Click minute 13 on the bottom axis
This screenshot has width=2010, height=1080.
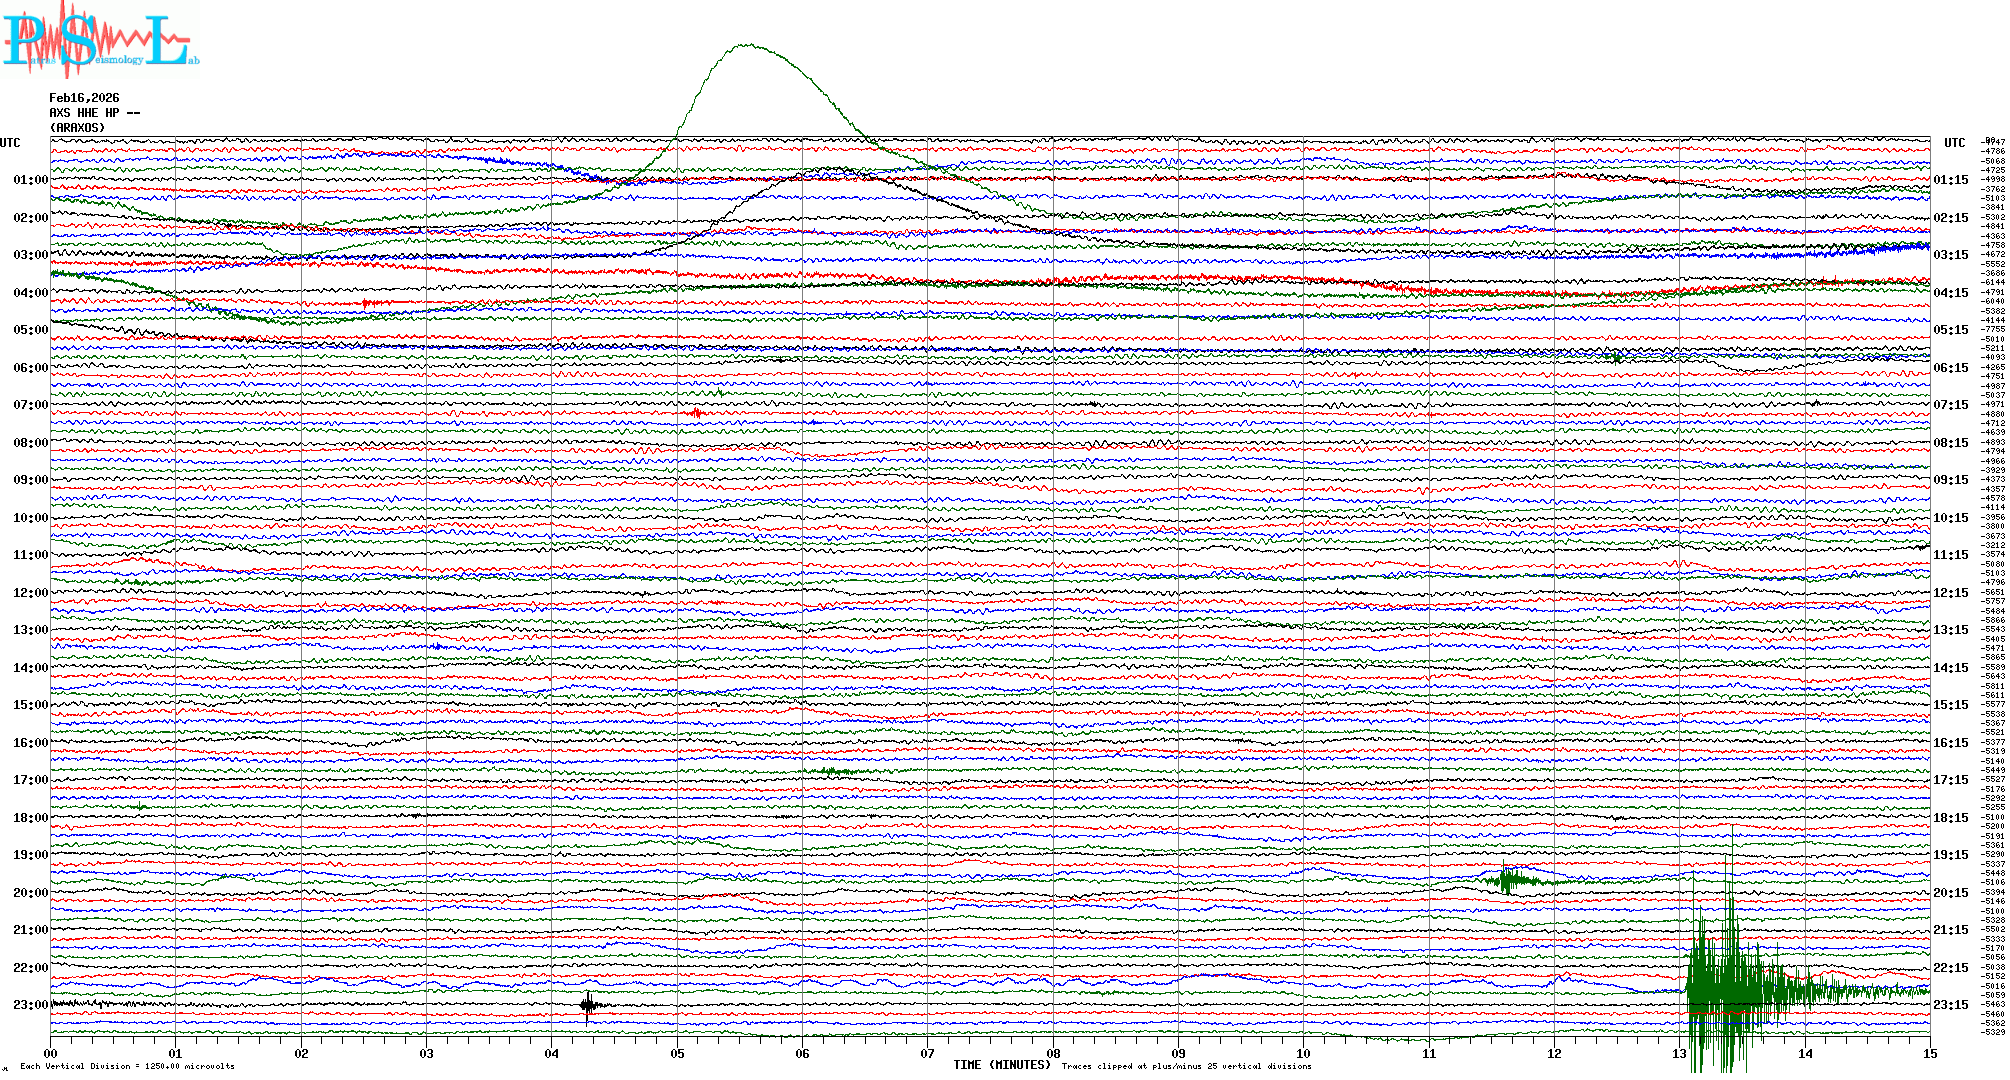(1679, 1054)
